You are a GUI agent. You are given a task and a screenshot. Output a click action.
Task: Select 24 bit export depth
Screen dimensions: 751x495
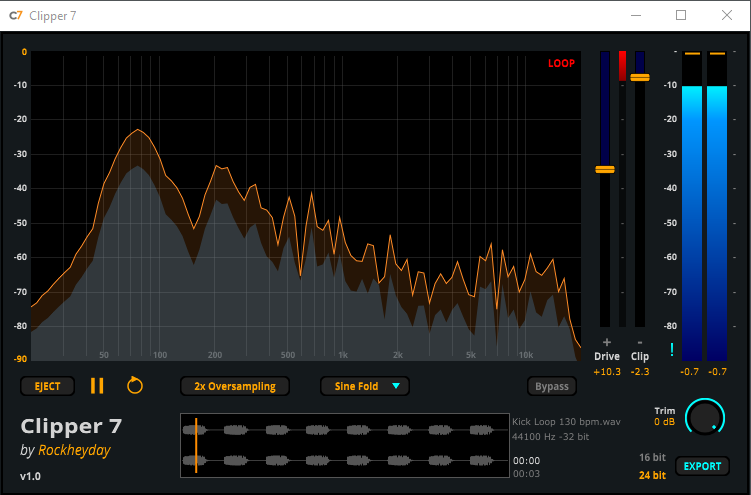point(652,475)
